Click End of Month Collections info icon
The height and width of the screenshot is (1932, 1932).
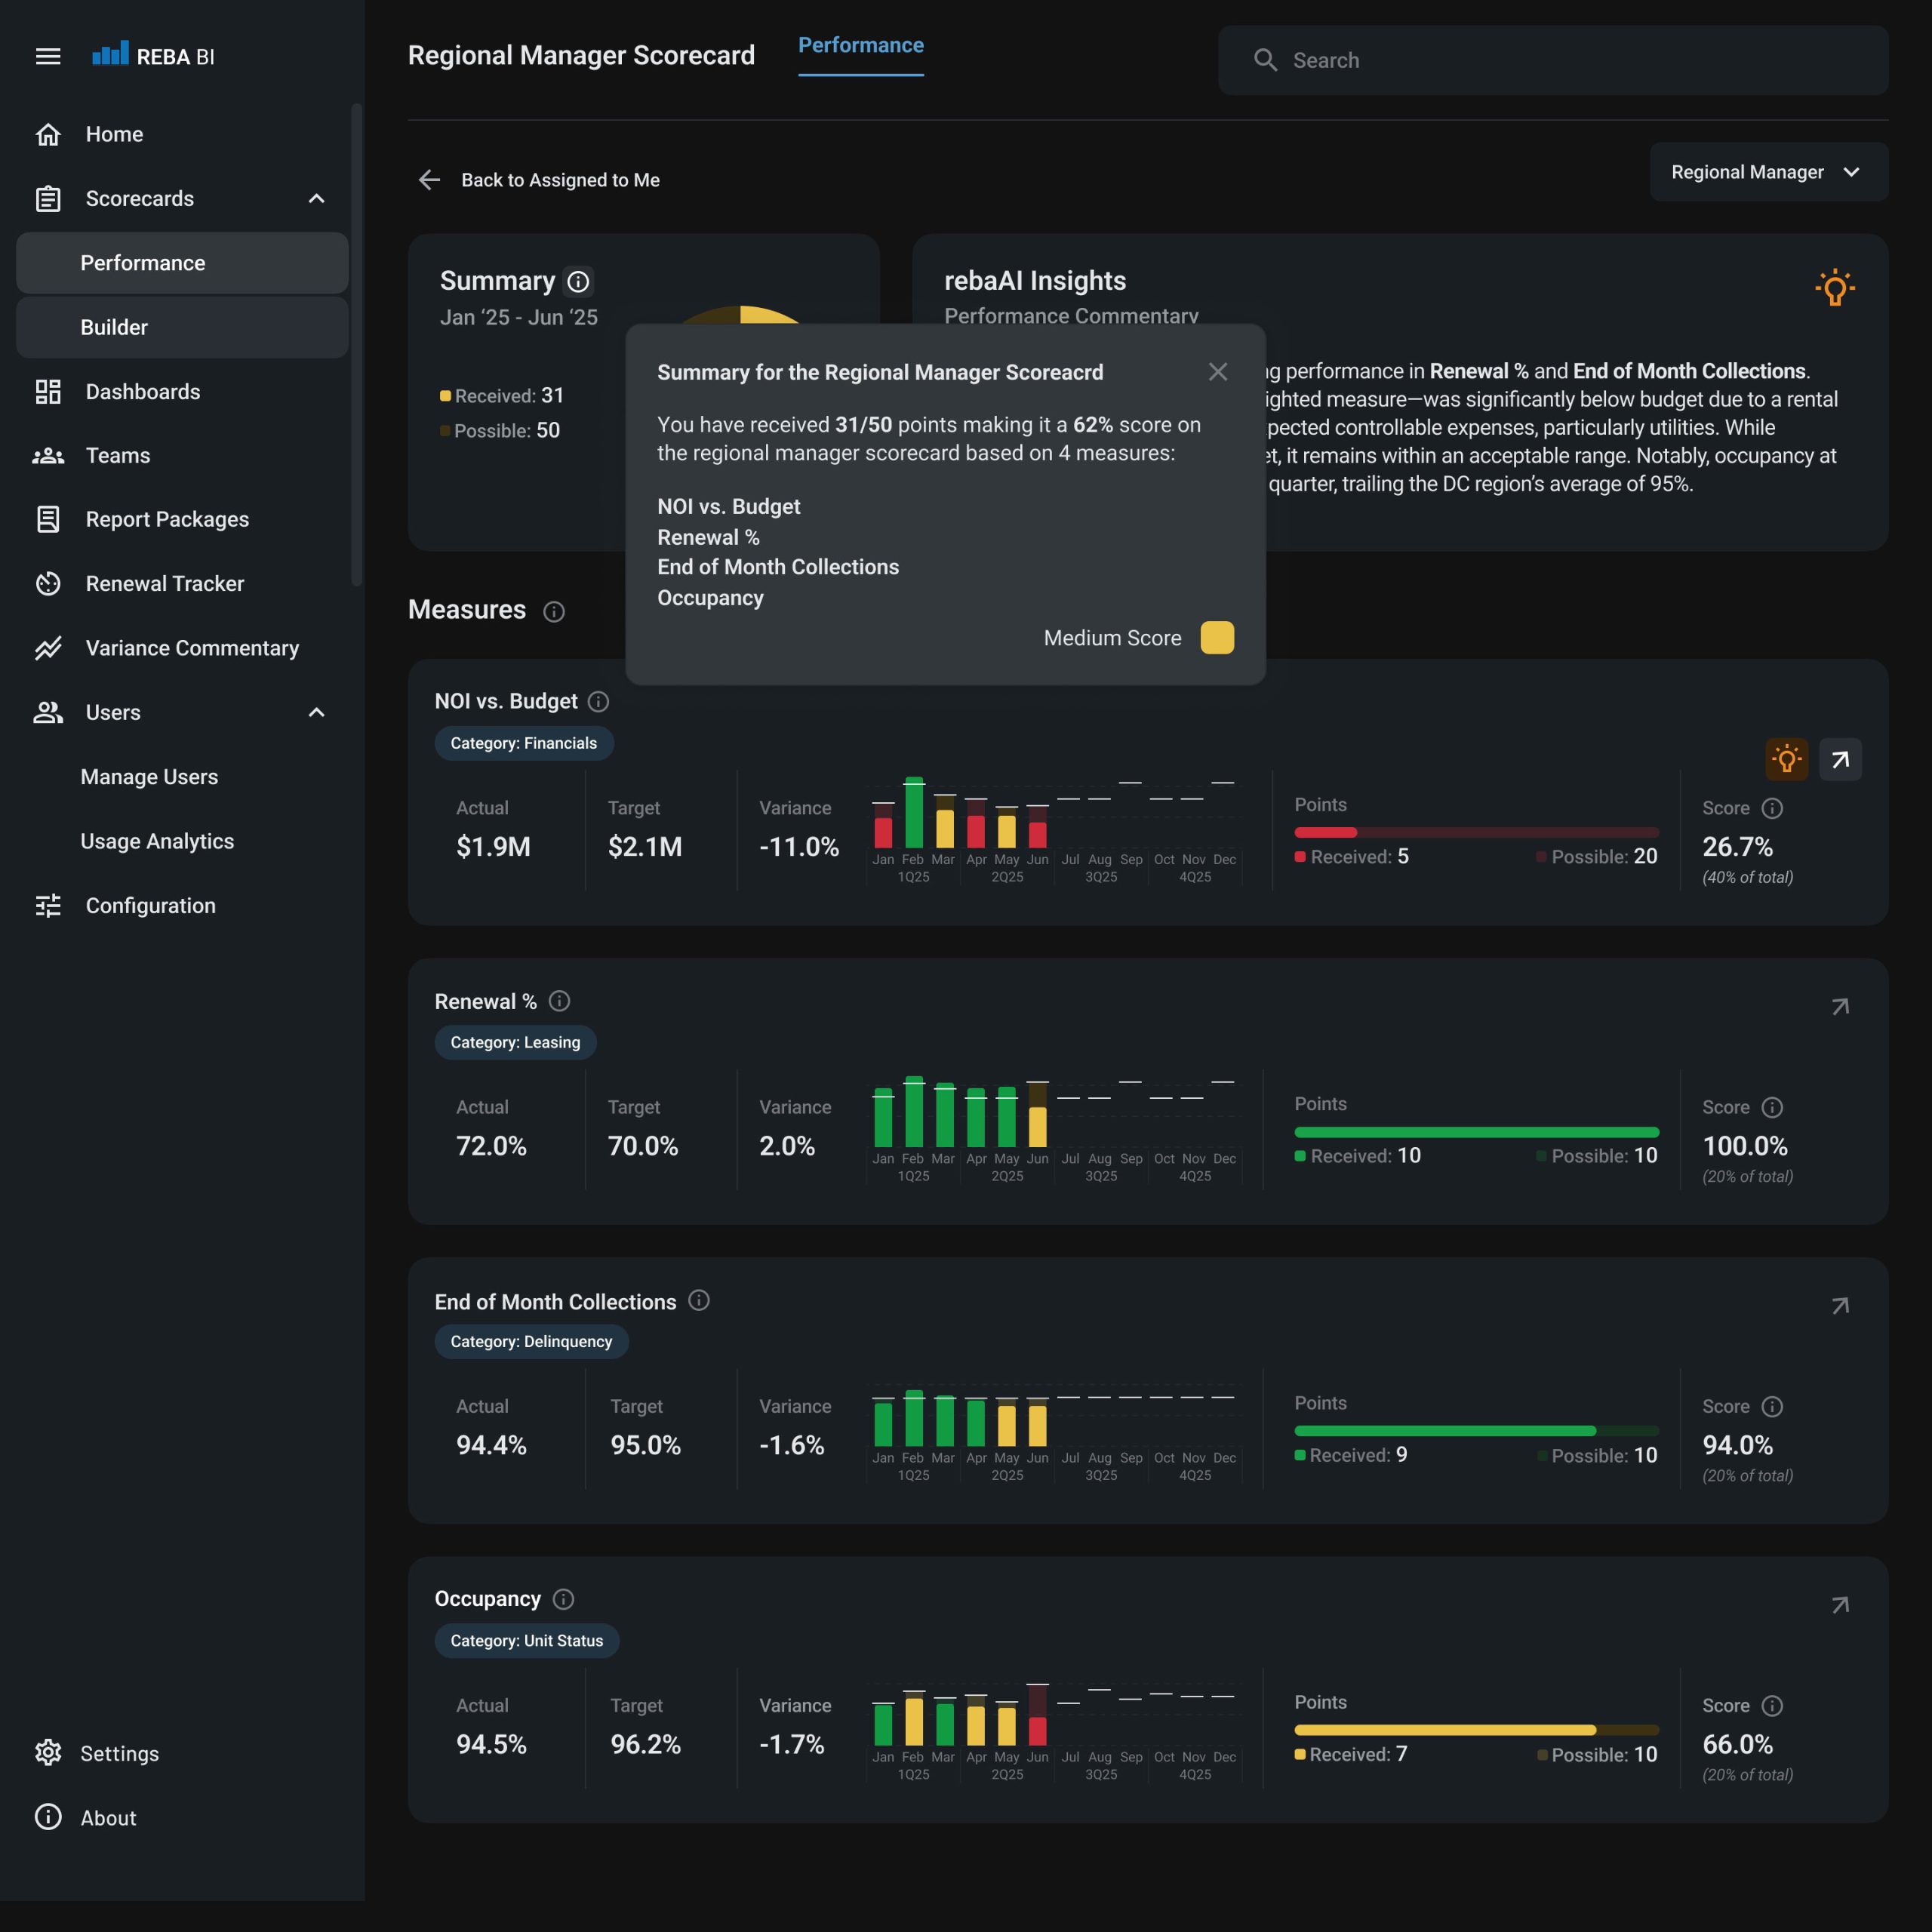(699, 1300)
